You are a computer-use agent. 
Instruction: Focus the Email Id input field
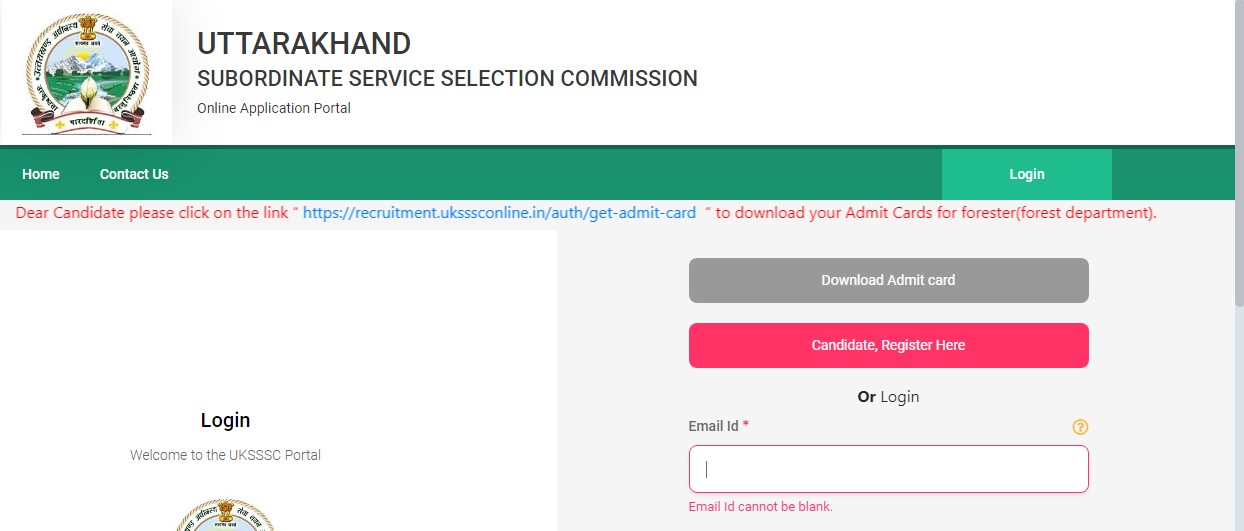coord(888,469)
